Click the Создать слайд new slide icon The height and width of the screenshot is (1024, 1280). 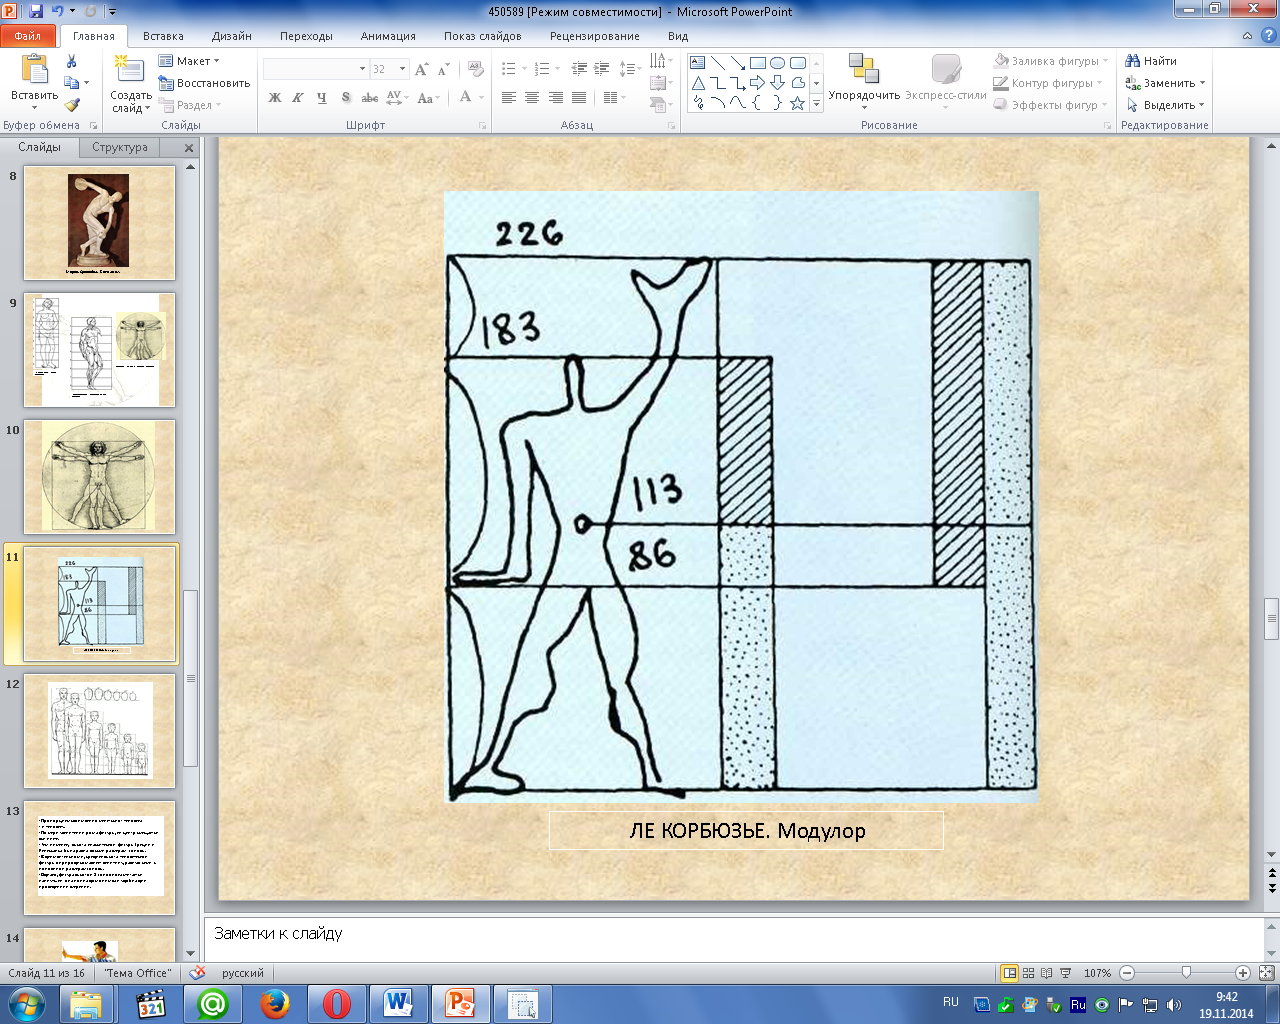[x=128, y=69]
